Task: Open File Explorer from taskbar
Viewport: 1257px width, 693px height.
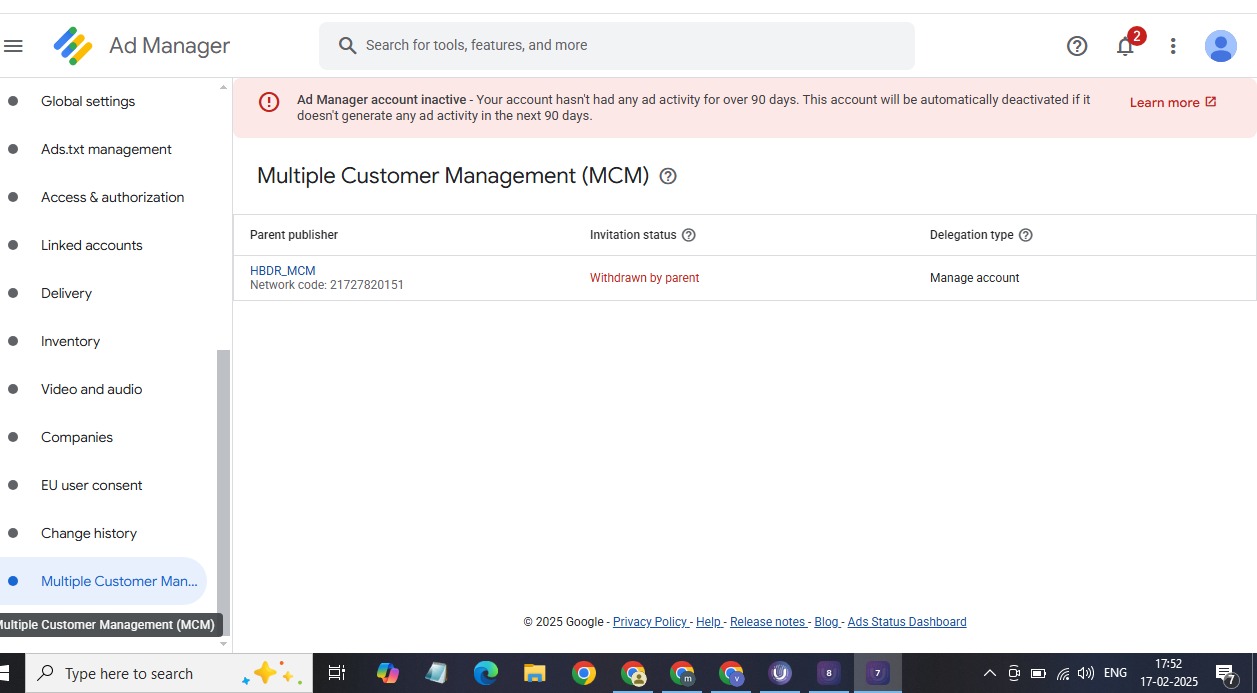Action: 535,673
